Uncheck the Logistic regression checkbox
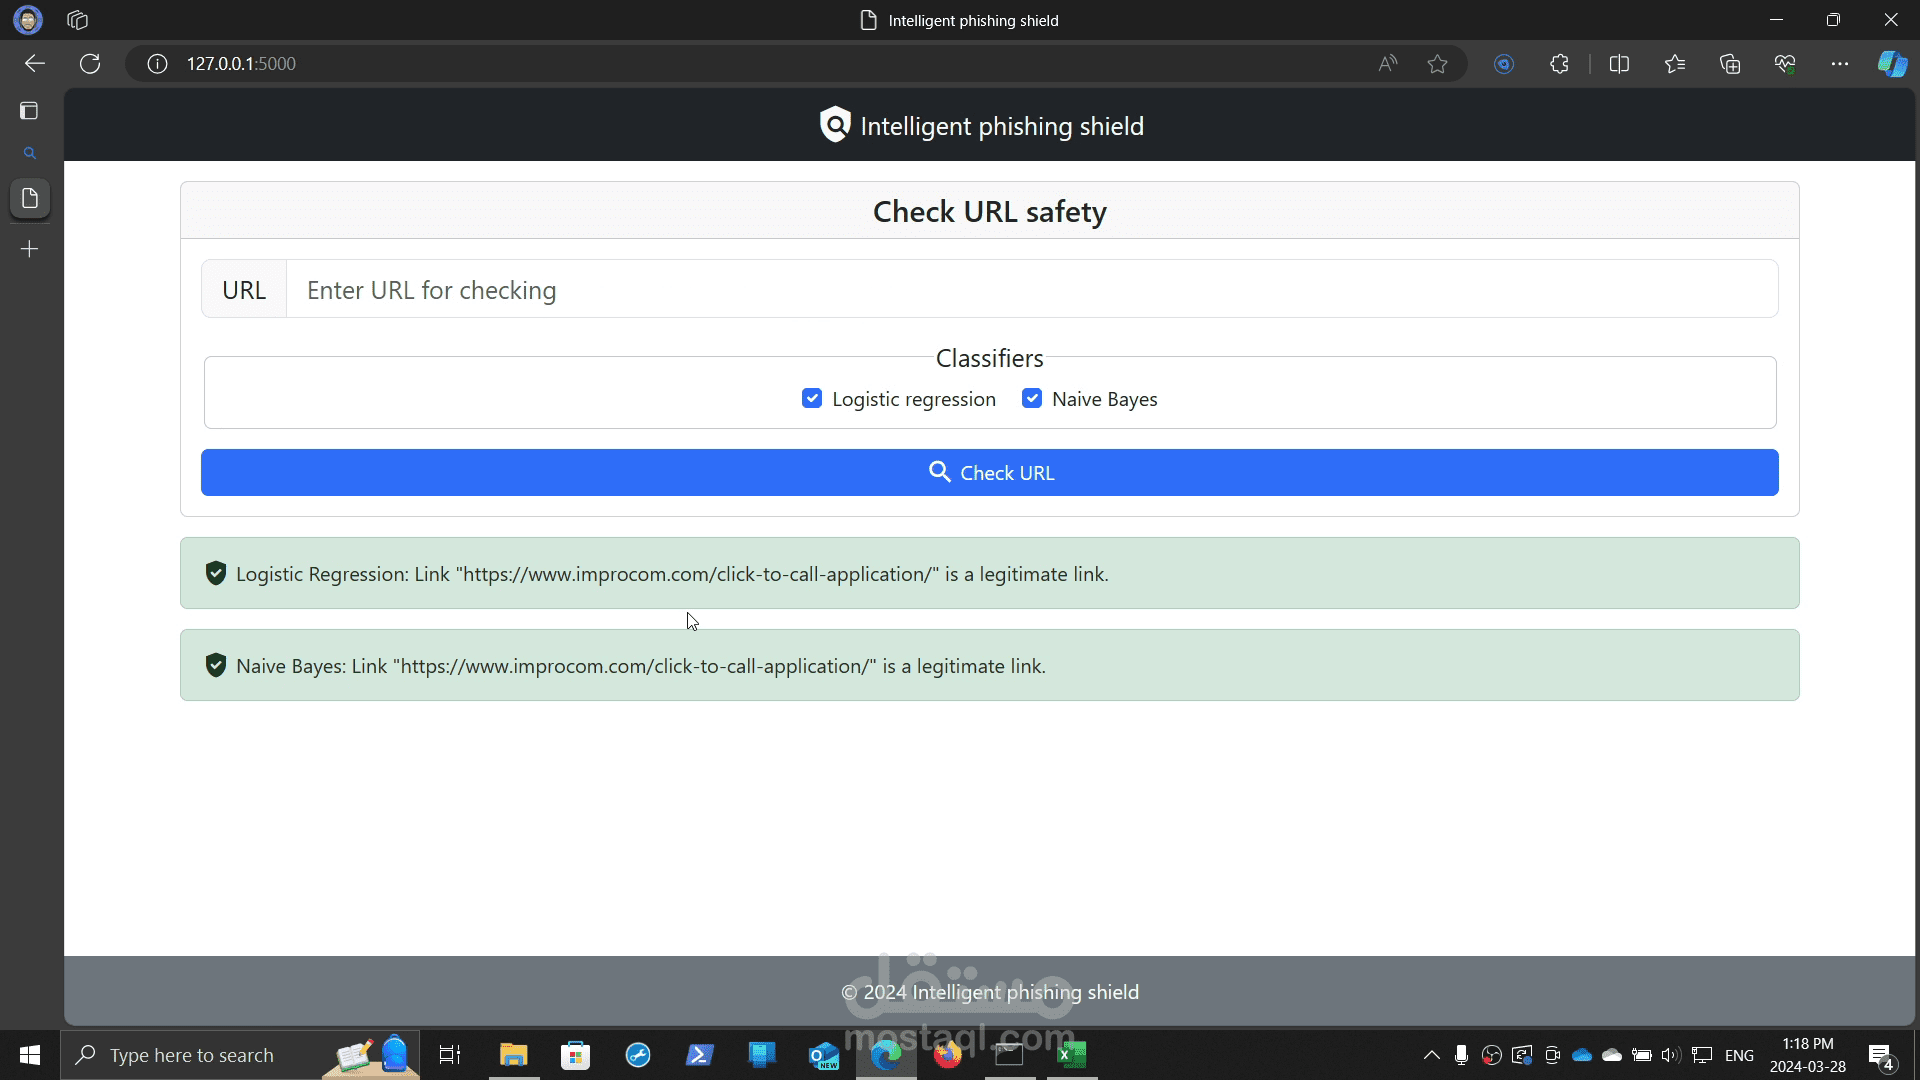This screenshot has width=1920, height=1080. pyautogui.click(x=812, y=399)
